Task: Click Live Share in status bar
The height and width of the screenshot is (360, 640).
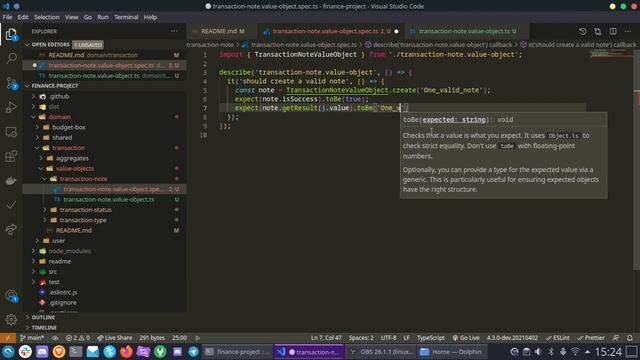Action: [115, 338]
